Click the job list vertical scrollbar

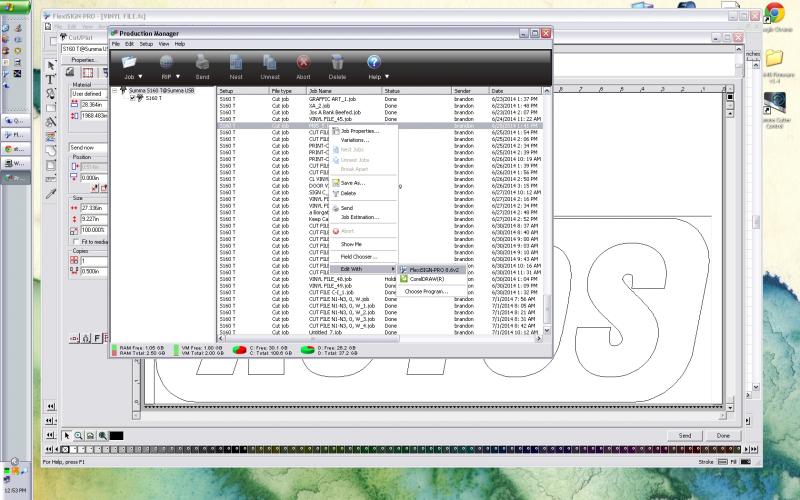click(546, 210)
